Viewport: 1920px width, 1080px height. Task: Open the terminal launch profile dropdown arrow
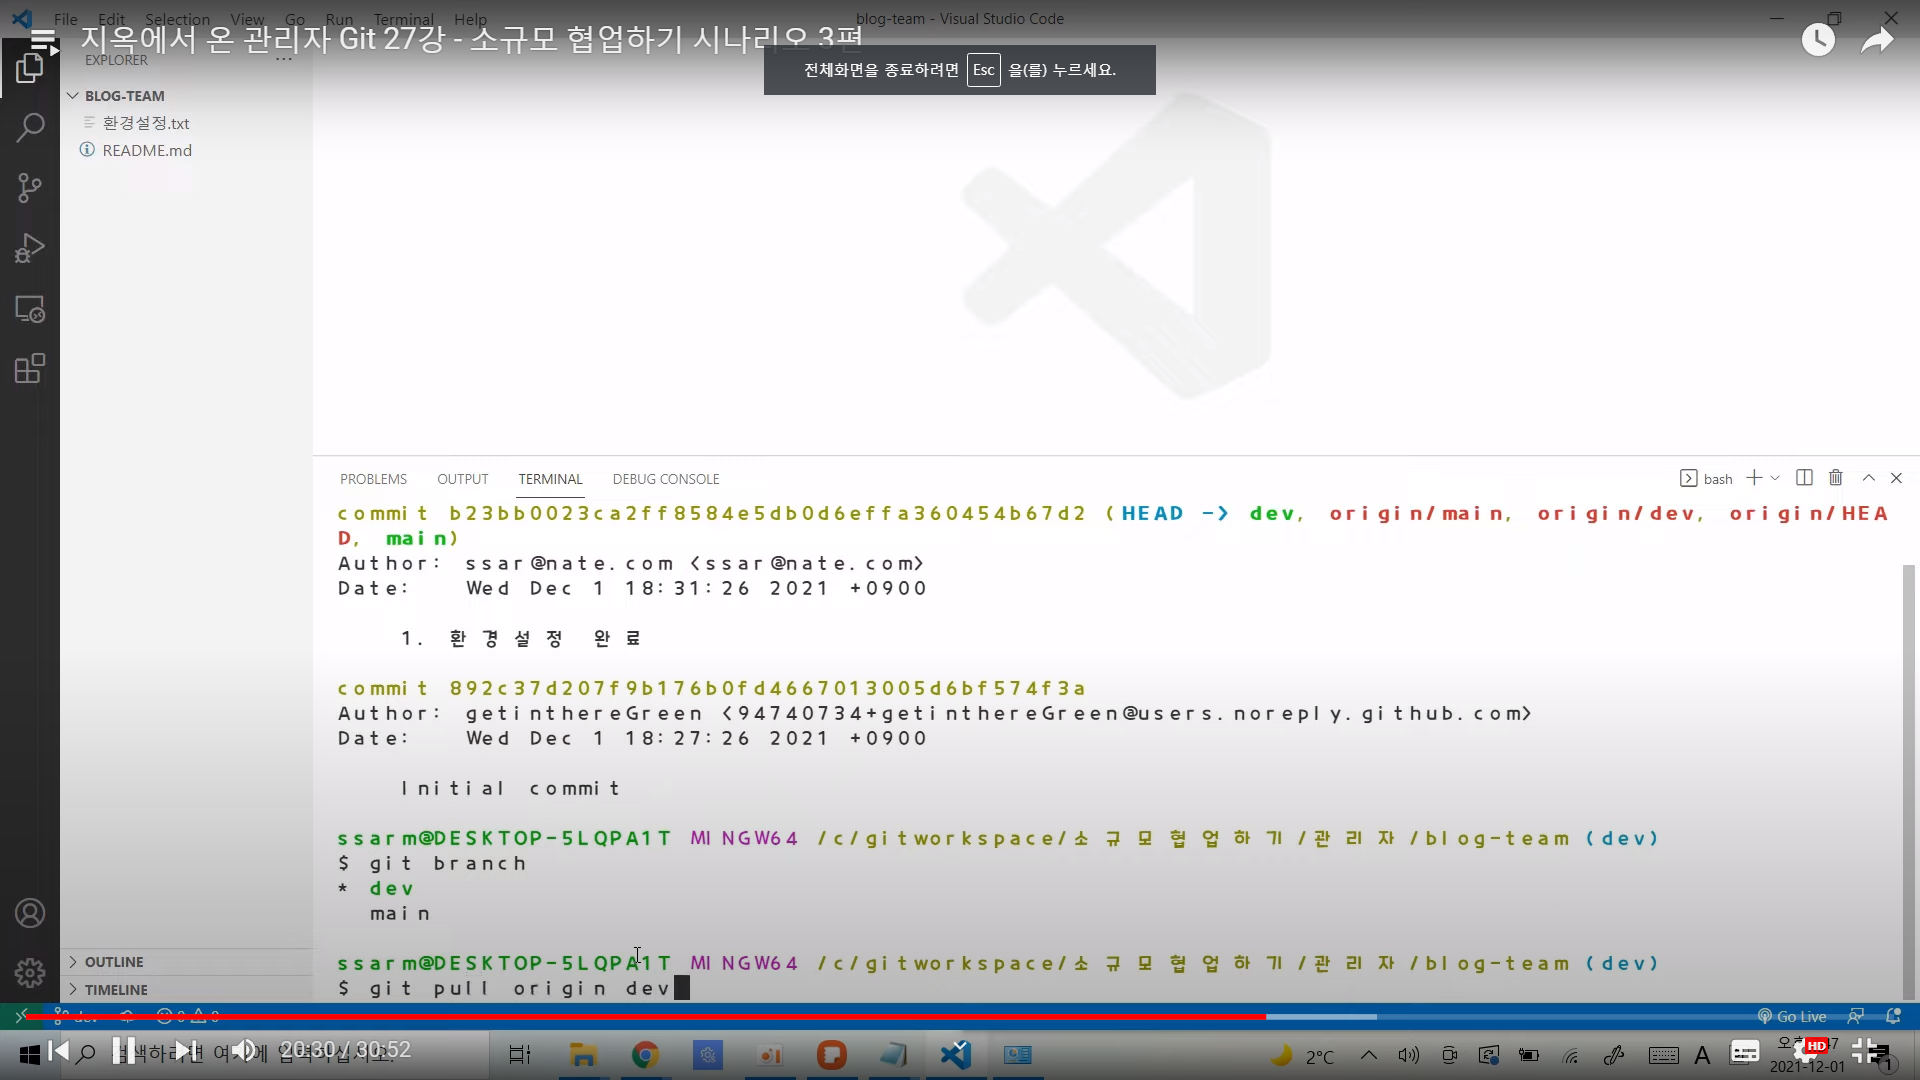[x=1775, y=478]
